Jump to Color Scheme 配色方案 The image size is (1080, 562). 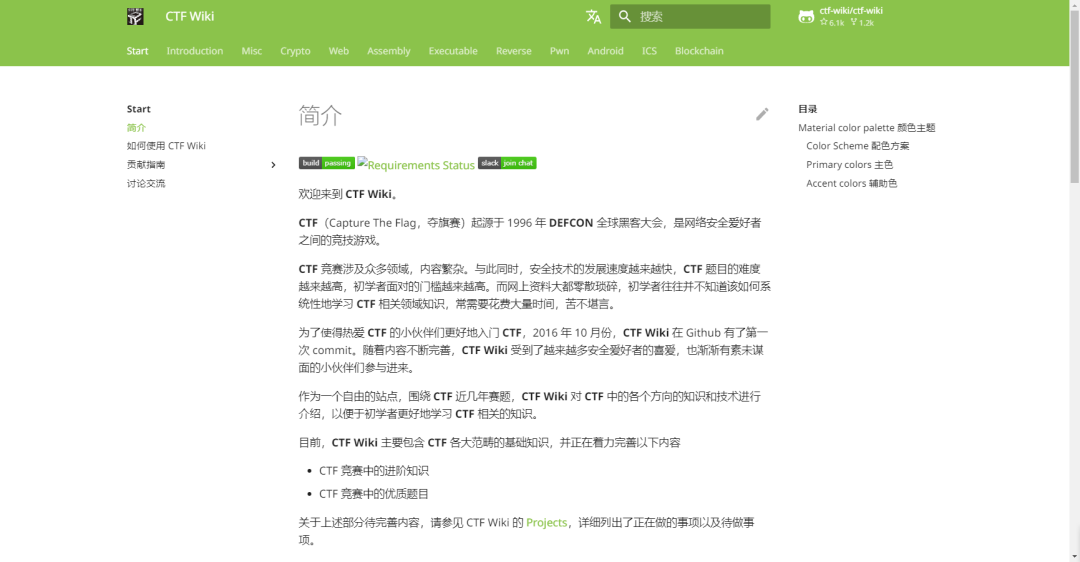tap(858, 146)
